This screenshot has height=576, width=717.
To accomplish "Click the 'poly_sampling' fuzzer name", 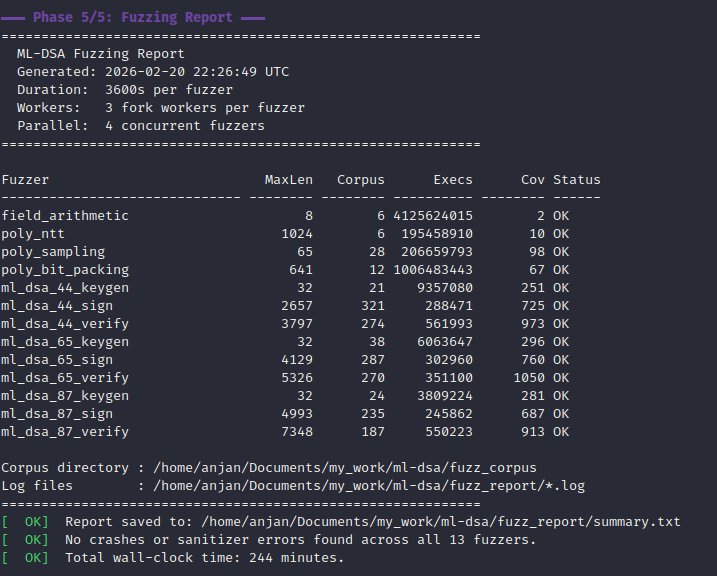I will pyautogui.click(x=53, y=252).
